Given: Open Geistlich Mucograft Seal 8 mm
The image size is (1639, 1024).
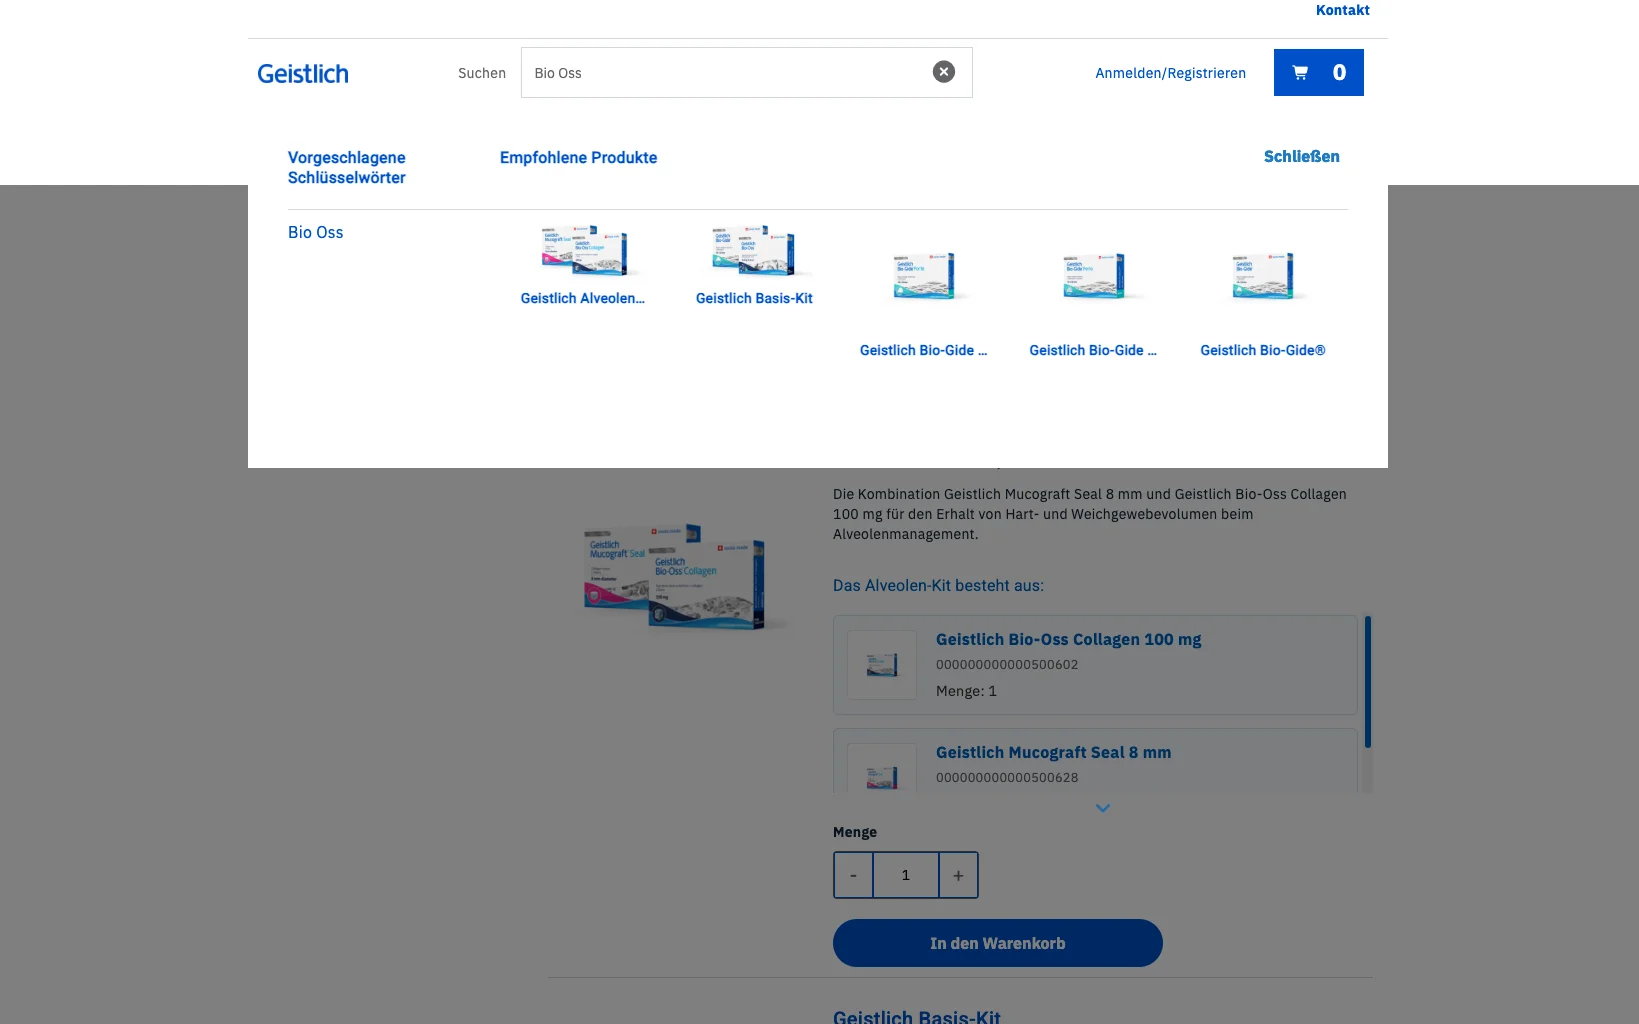Looking at the screenshot, I should pos(1054,752).
